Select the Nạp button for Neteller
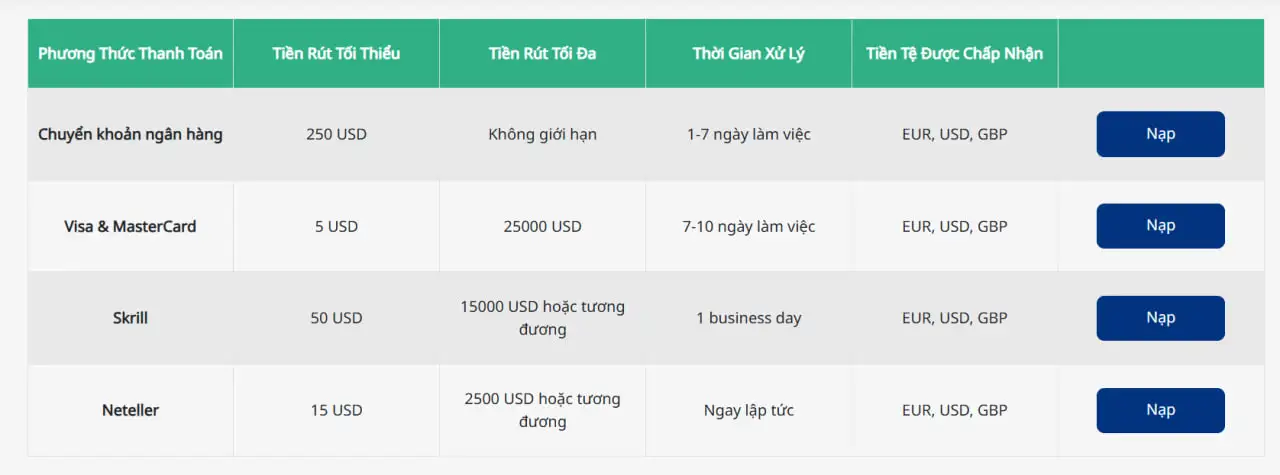1280x475 pixels. click(1160, 410)
